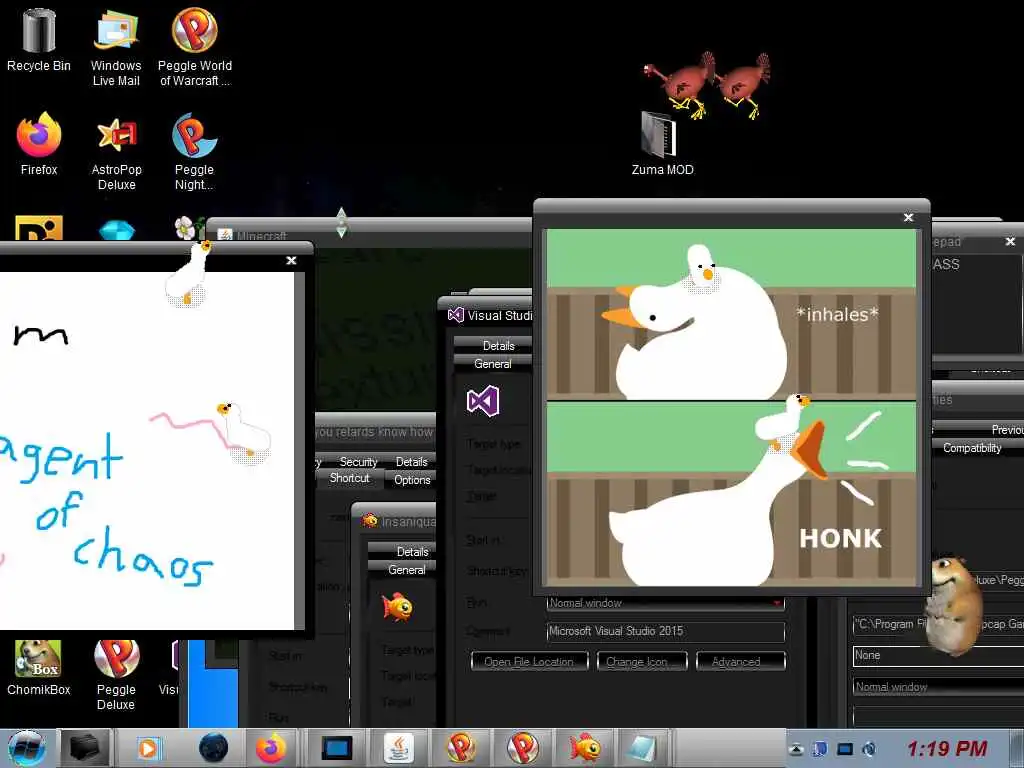The height and width of the screenshot is (768, 1024).
Task: Click the shortcut key field showing None
Action: click(x=938, y=655)
